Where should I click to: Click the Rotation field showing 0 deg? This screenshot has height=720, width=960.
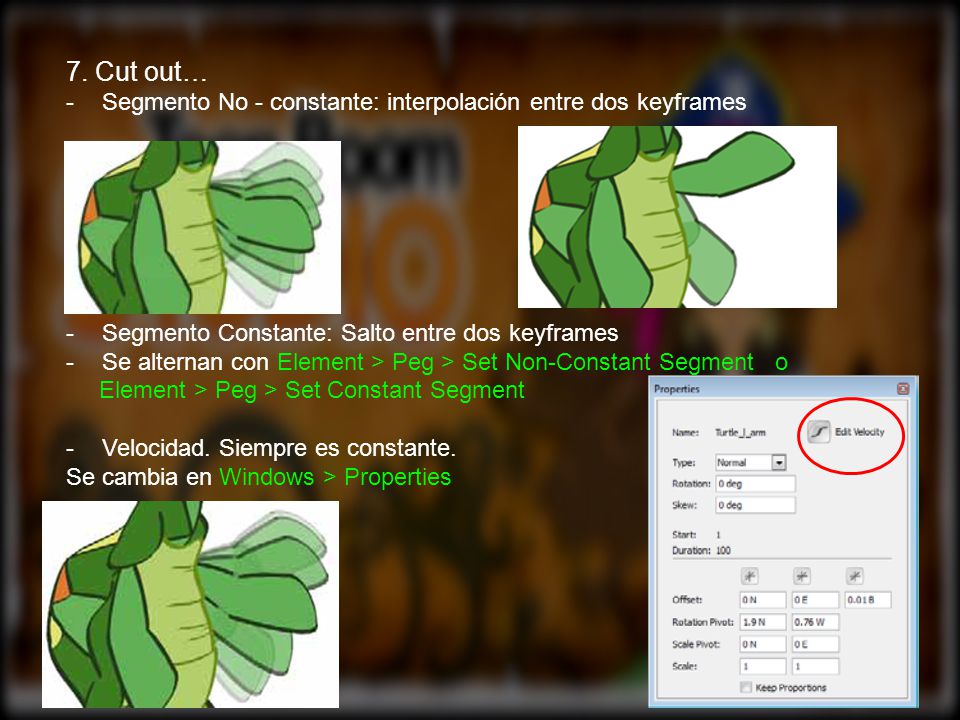coord(756,484)
